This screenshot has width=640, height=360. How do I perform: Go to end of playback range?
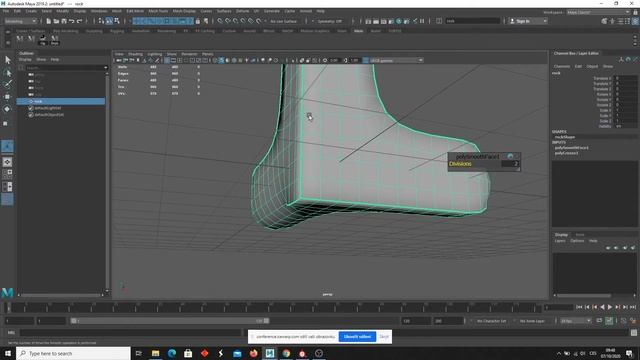(633, 307)
